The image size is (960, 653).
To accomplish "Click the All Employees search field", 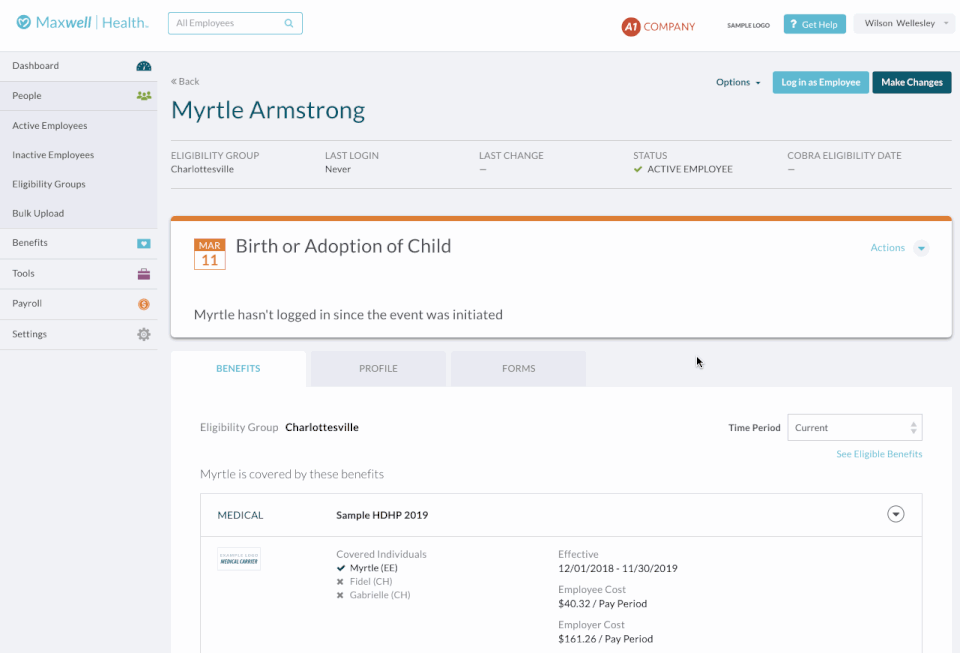I will point(225,23).
